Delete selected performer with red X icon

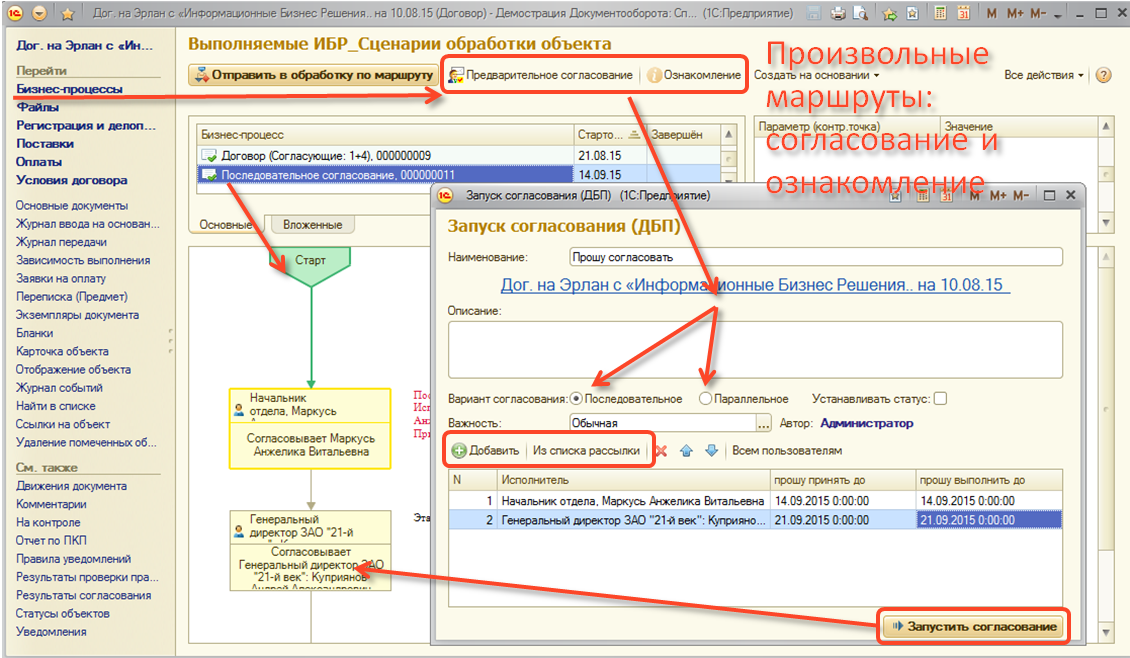pos(661,451)
